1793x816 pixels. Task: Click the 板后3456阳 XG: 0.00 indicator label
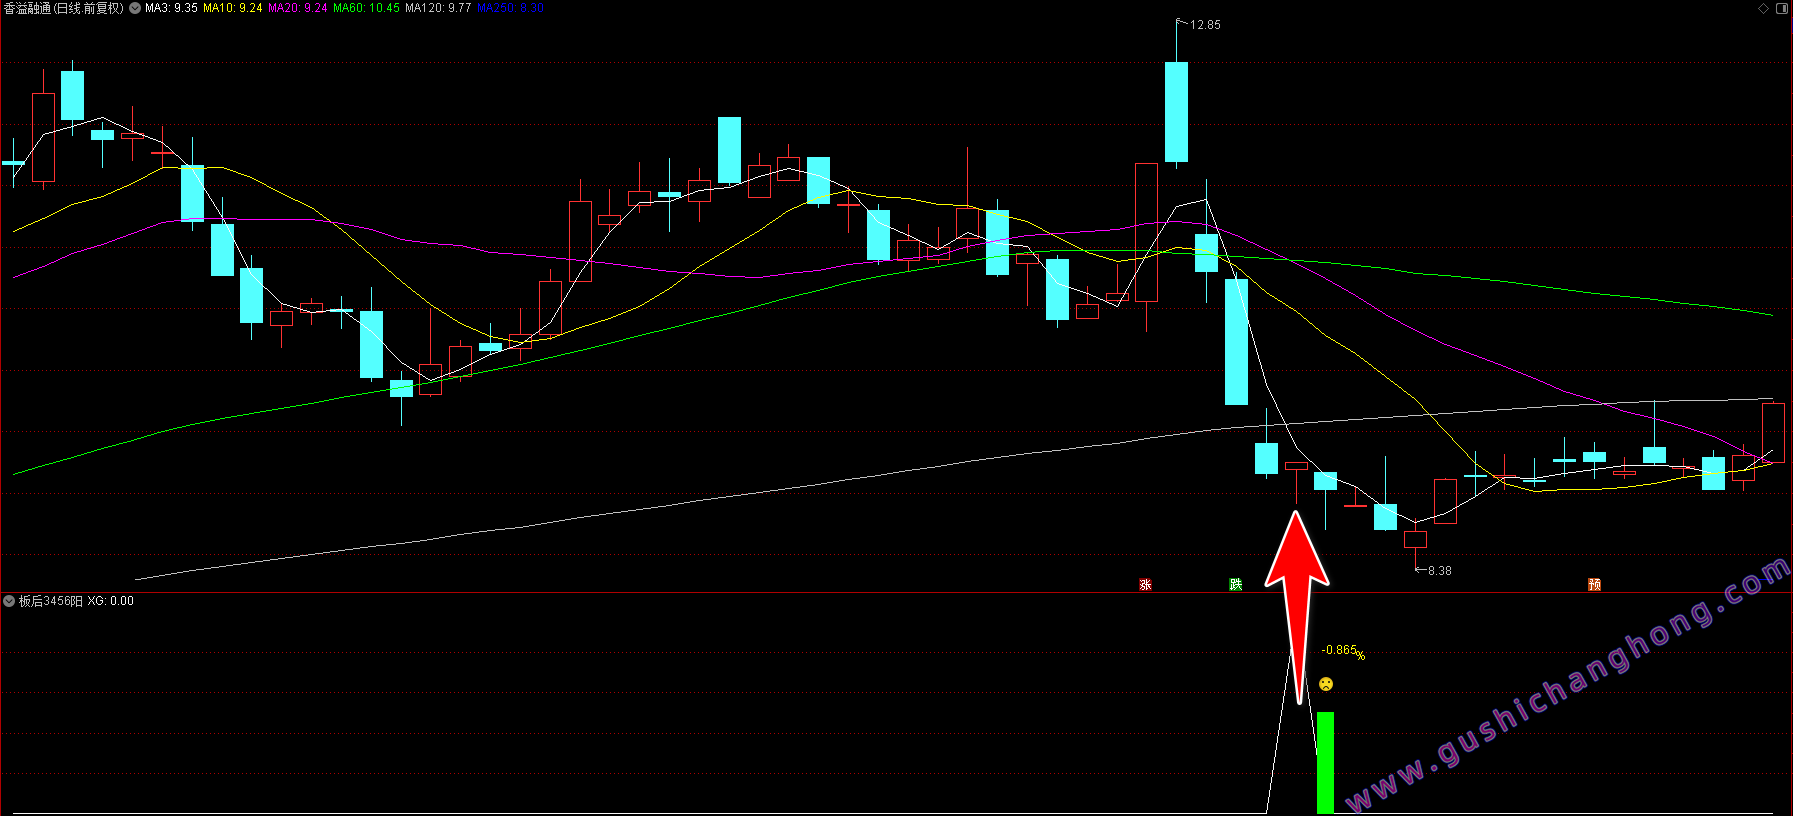point(76,601)
